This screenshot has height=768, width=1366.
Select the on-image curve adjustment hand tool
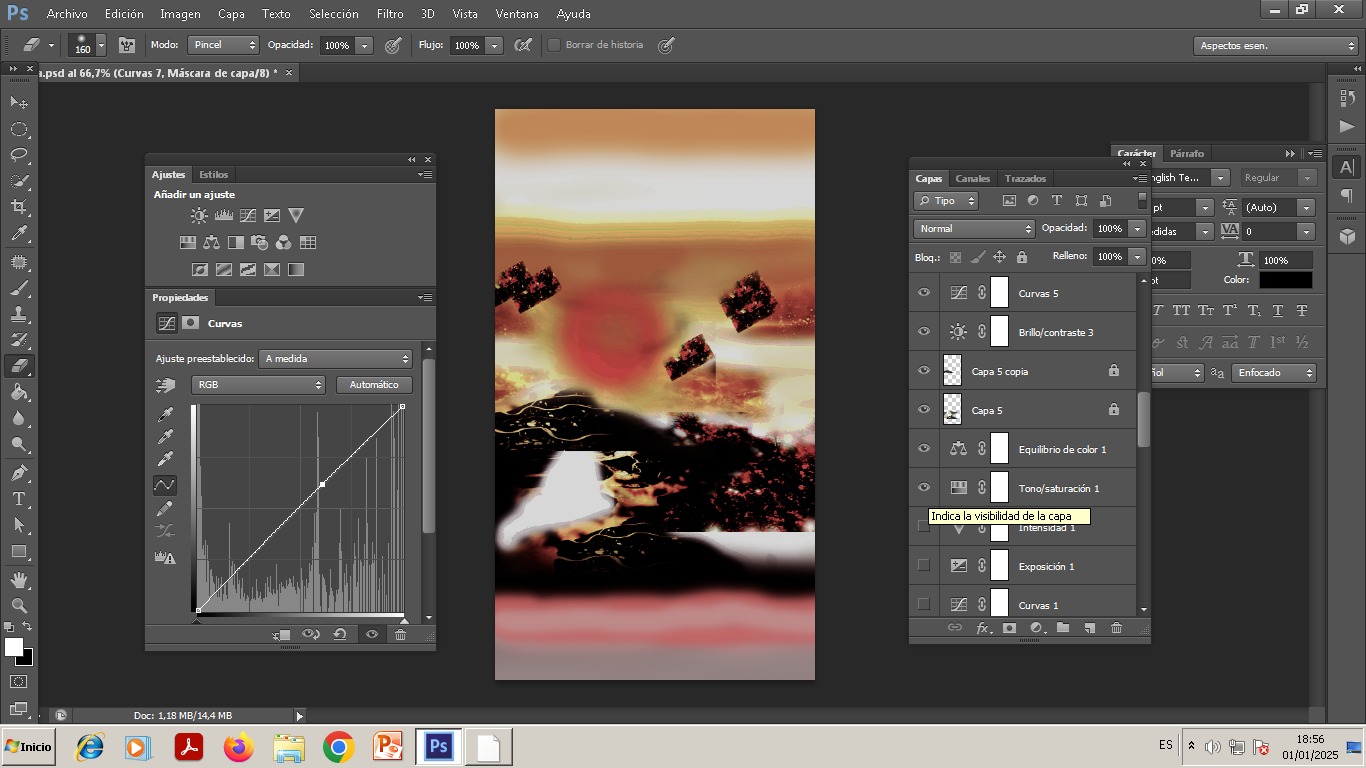165,385
